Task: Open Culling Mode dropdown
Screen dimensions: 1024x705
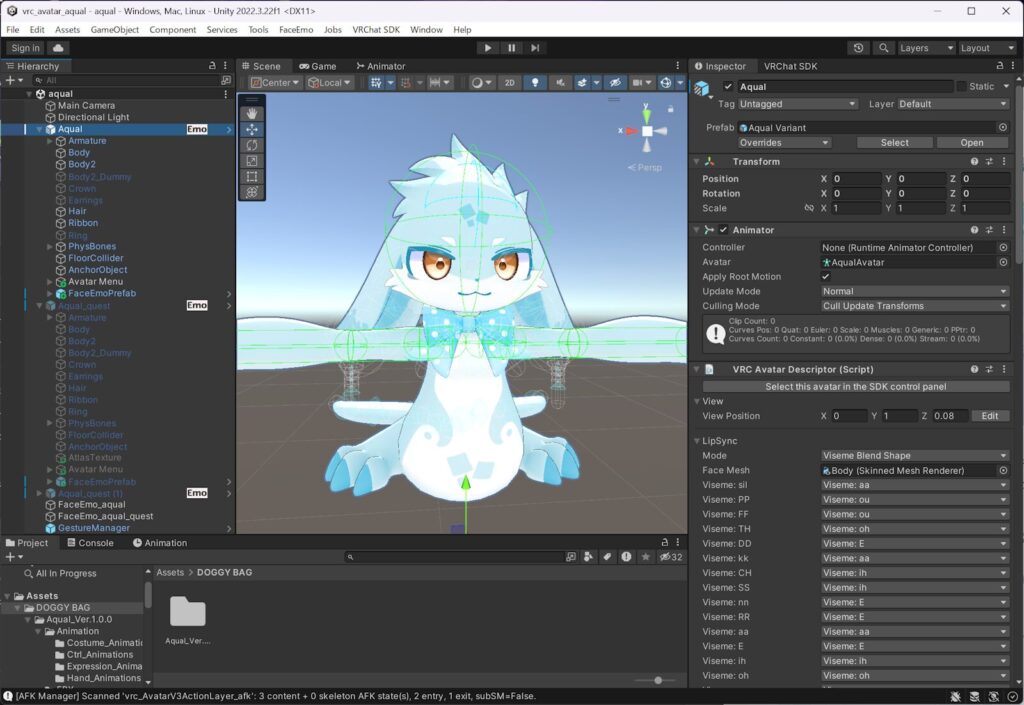Action: click(x=914, y=306)
